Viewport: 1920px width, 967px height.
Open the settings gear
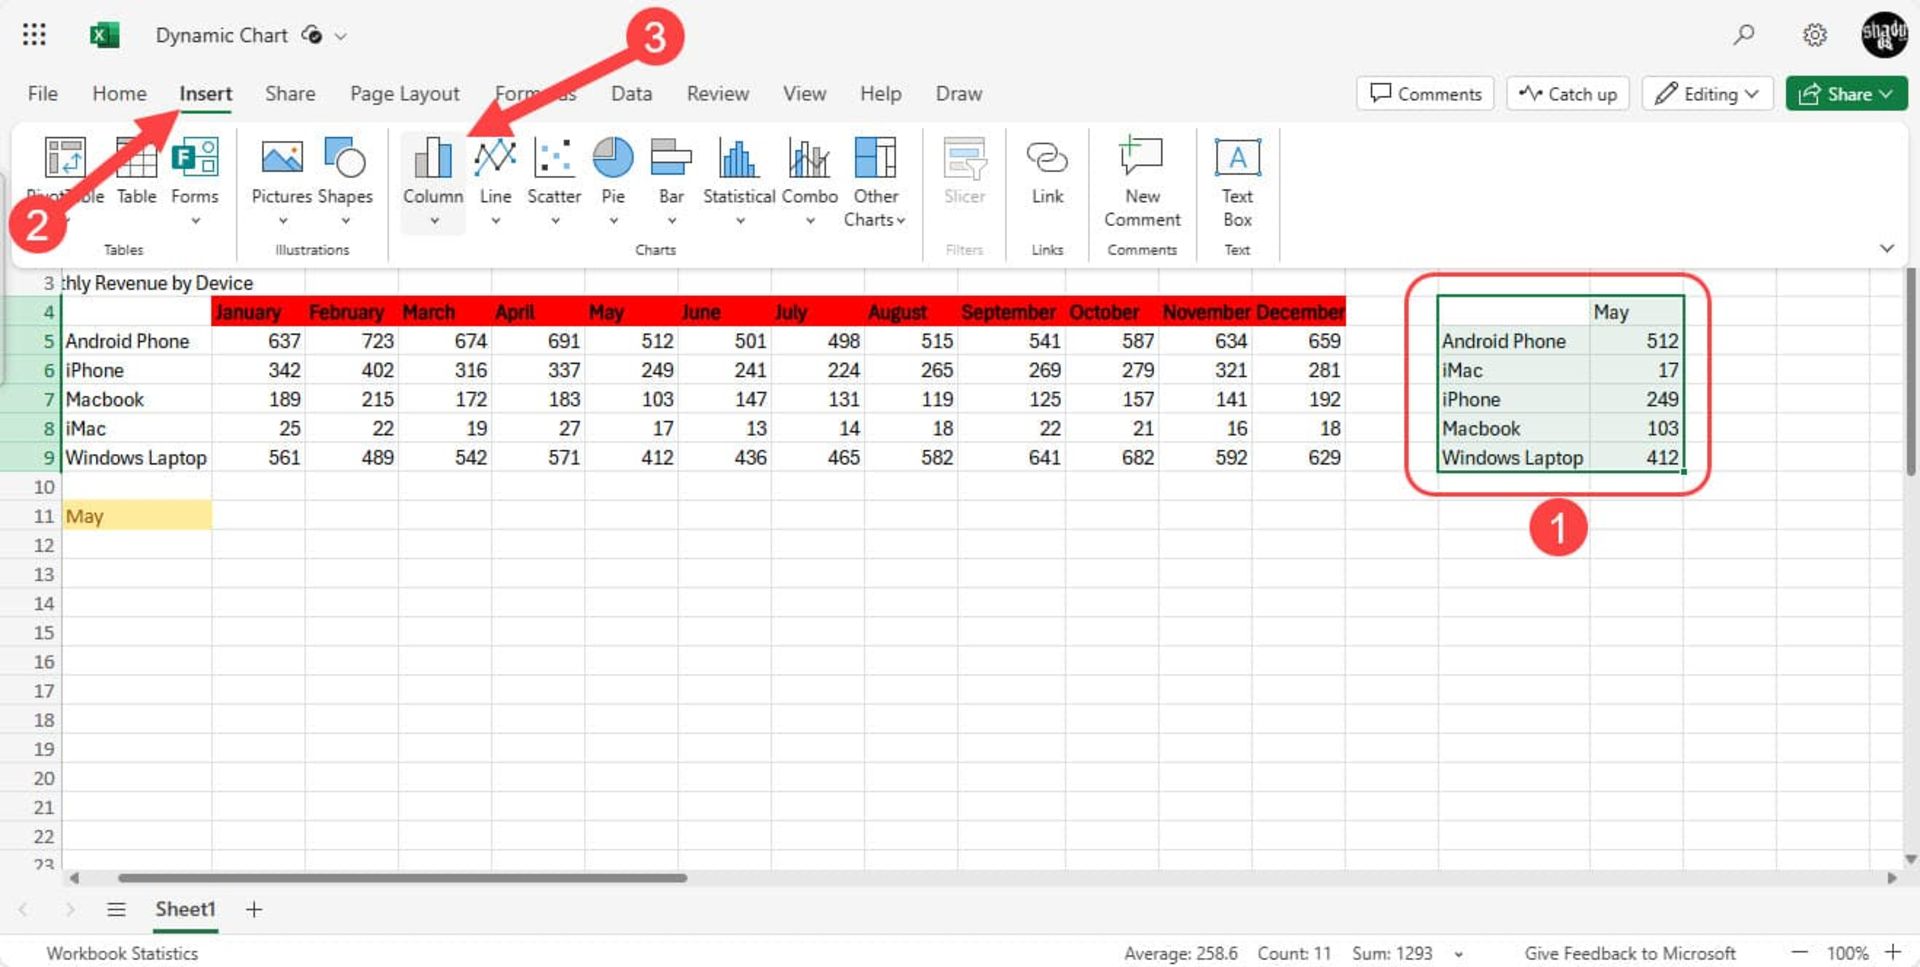[x=1815, y=35]
